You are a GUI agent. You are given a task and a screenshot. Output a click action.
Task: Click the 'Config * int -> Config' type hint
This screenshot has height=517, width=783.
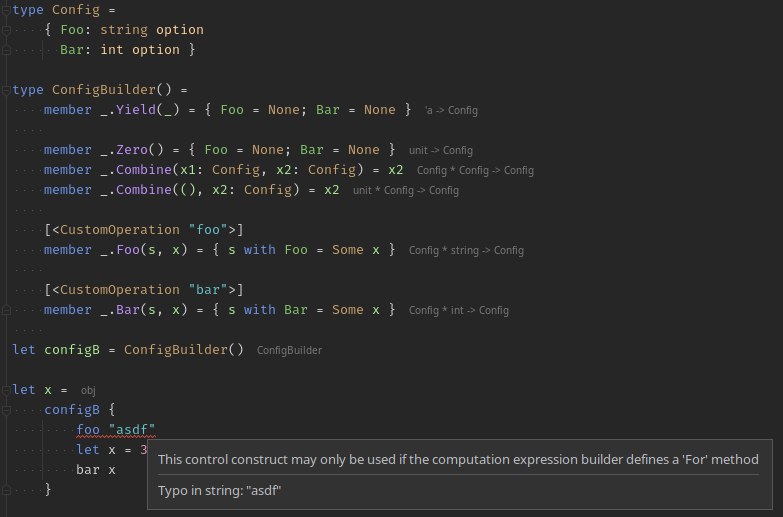tap(458, 310)
